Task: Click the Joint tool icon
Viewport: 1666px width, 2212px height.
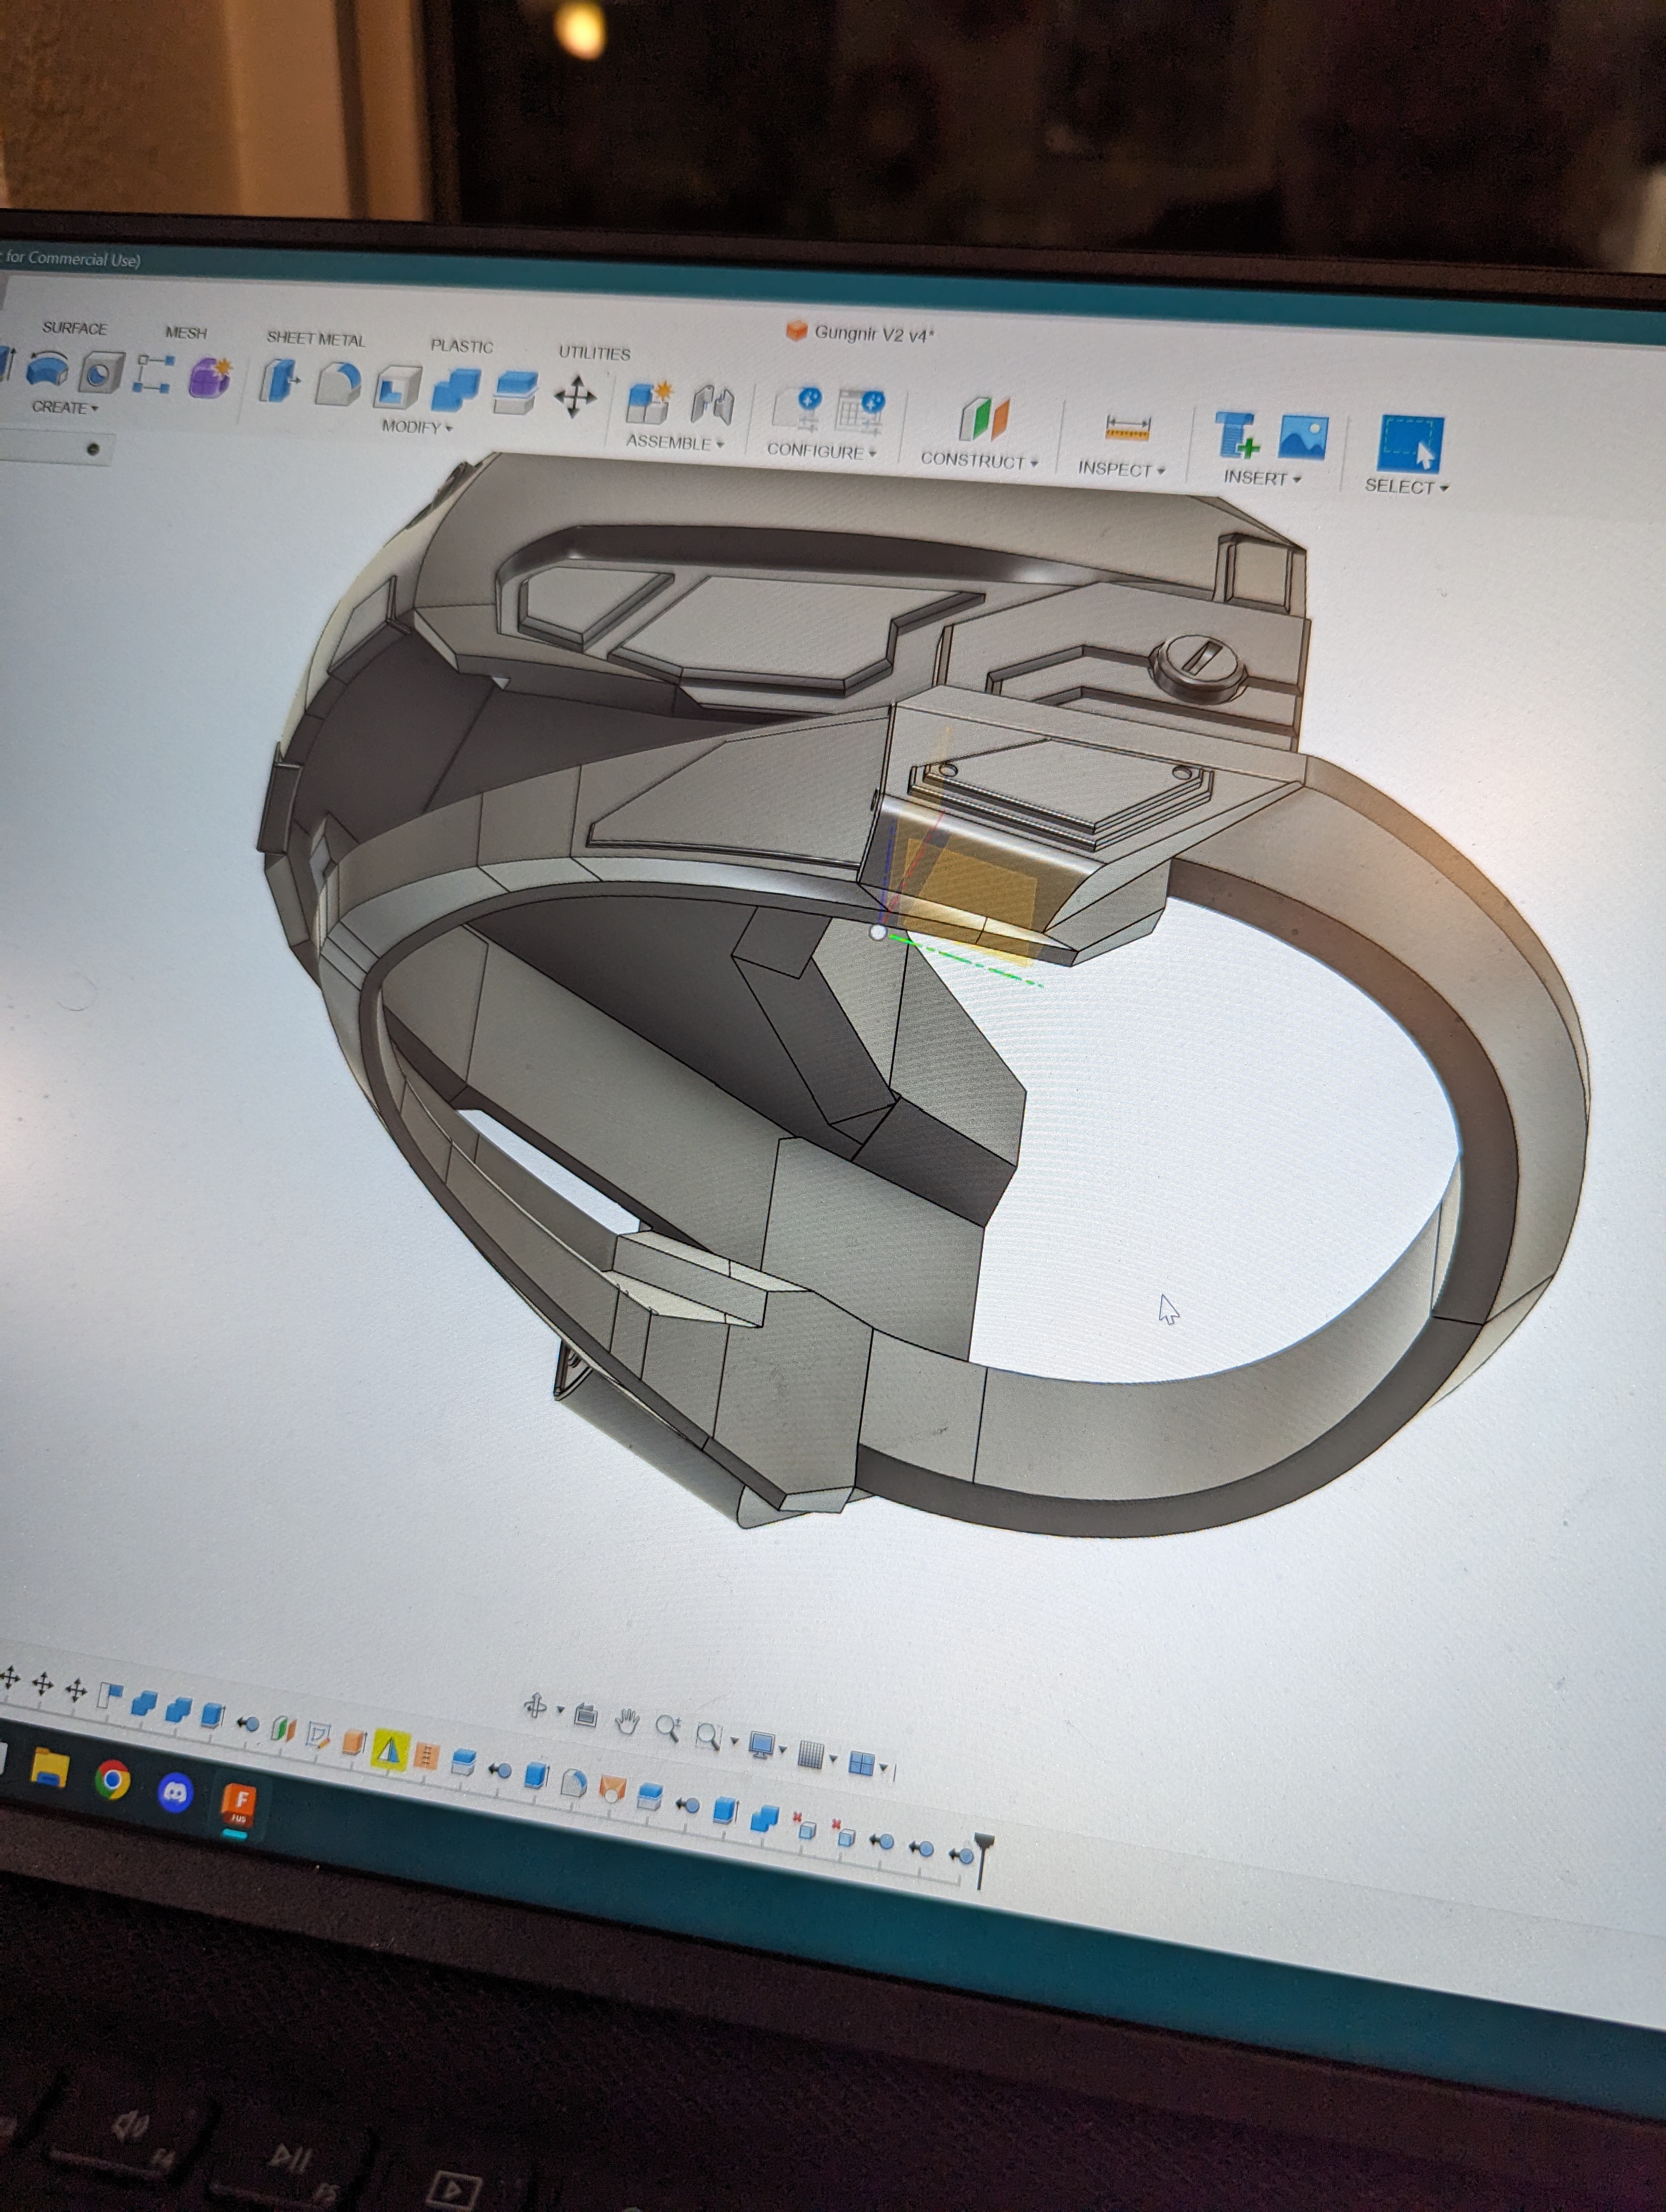Action: pos(712,406)
